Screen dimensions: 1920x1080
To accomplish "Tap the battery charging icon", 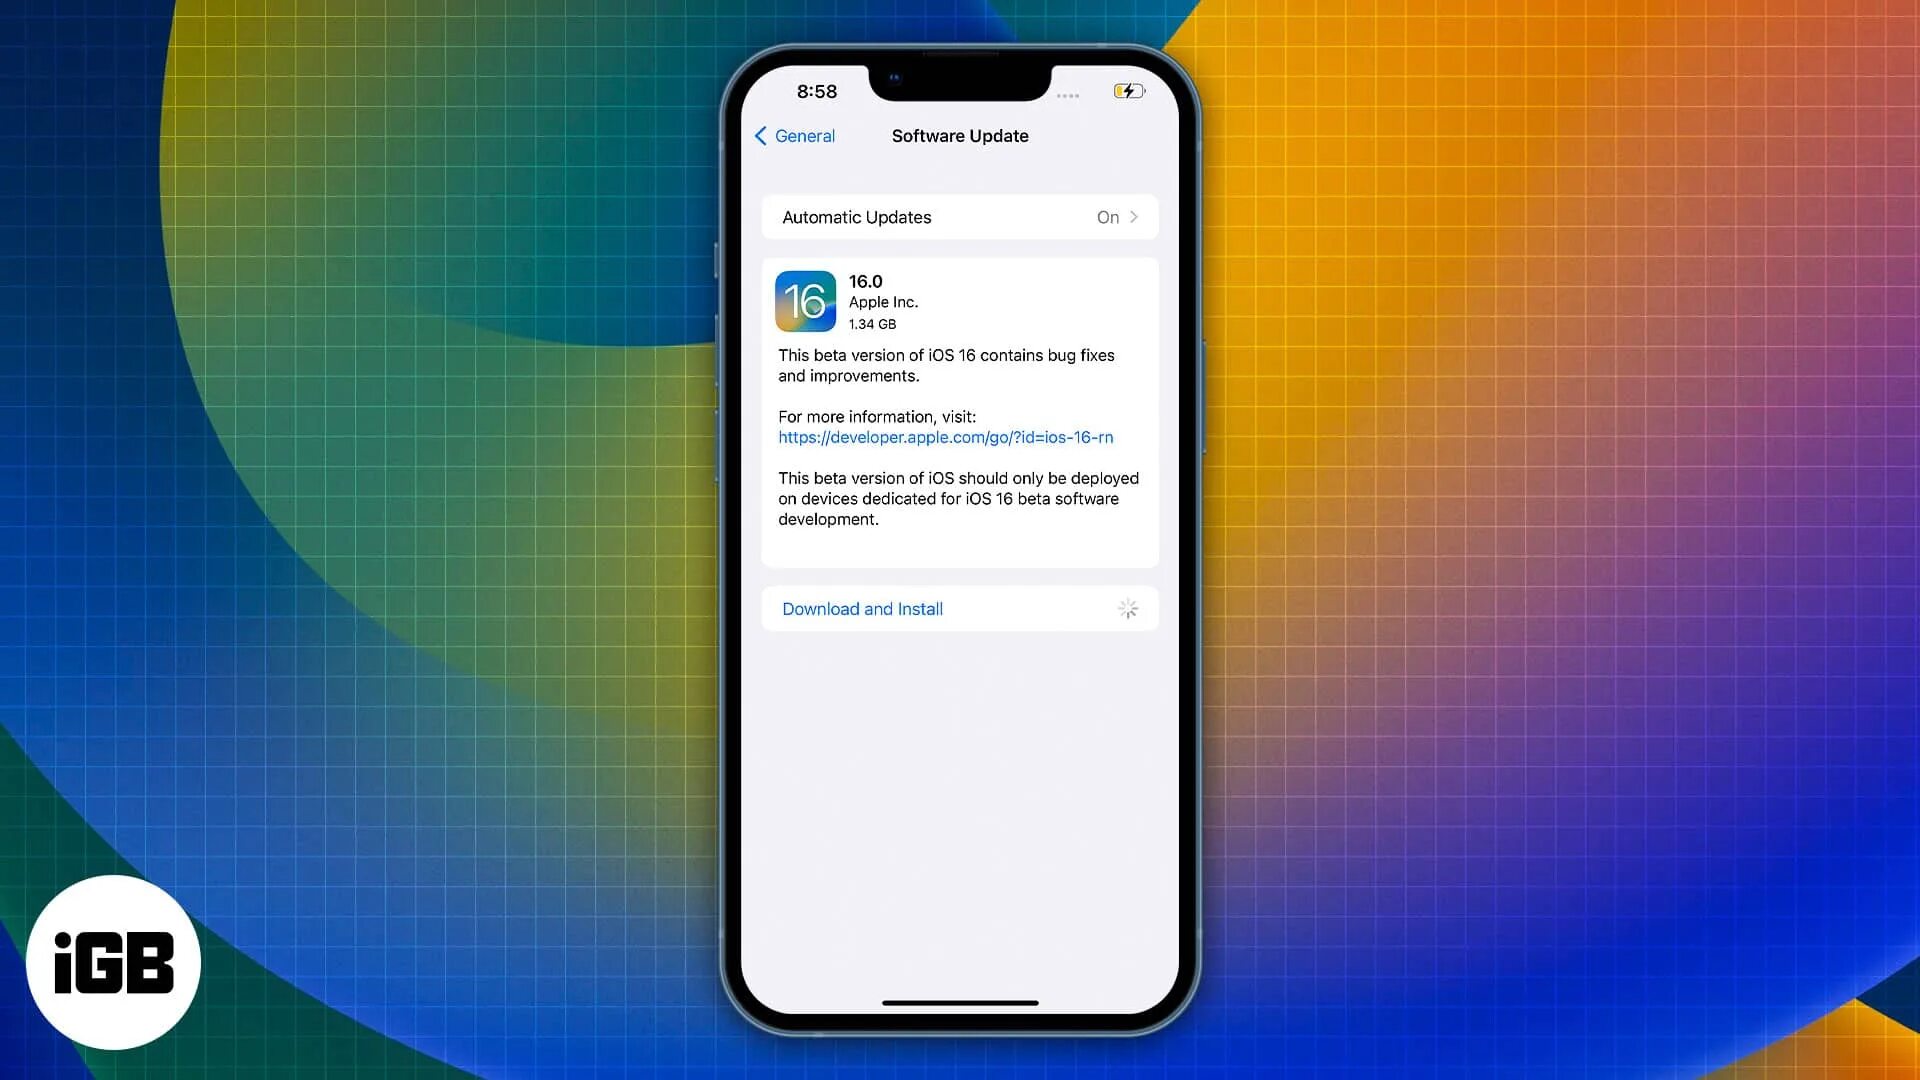I will click(1127, 90).
